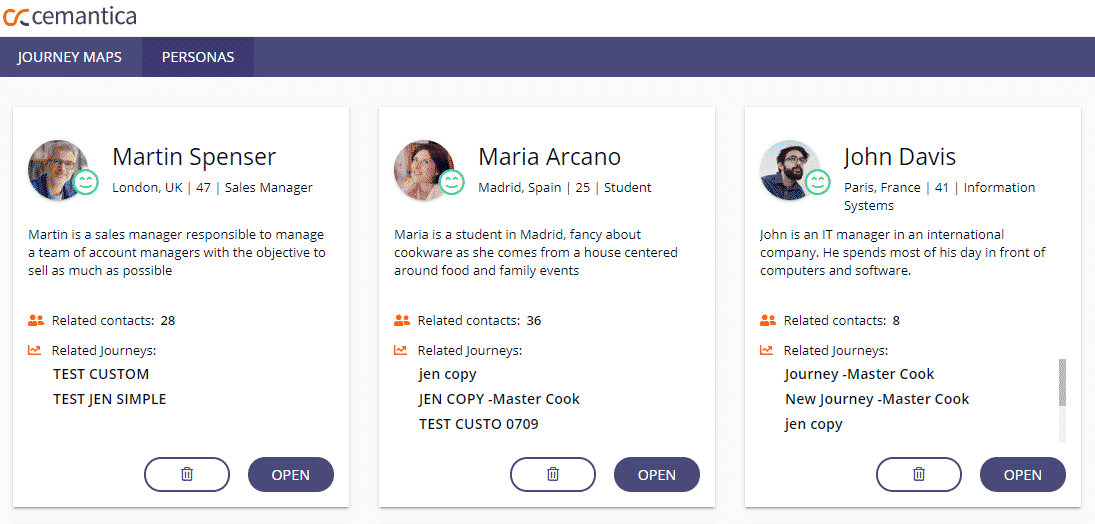Open the TEST JEN SIMPLE journey
Screen dimensions: 1095x524
[110, 399]
